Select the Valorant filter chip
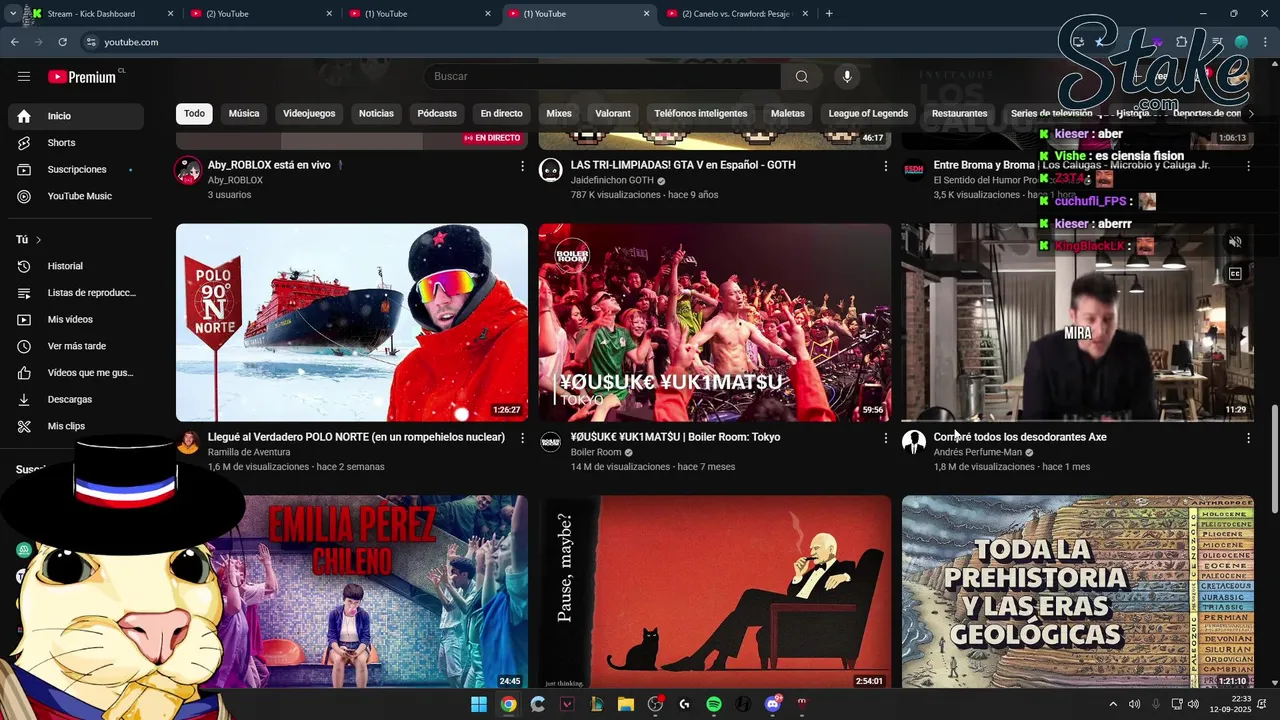The image size is (1280, 720). pyautogui.click(x=613, y=114)
